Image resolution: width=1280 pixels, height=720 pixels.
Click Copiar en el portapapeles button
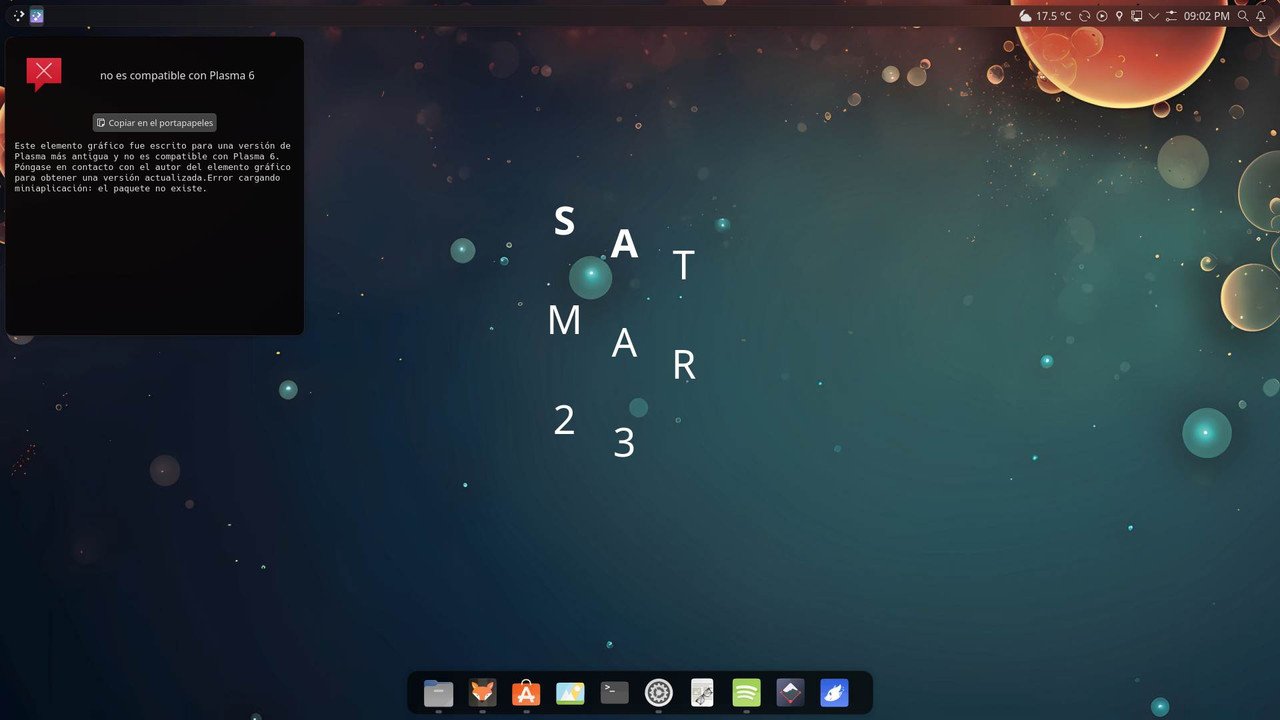[x=155, y=123]
